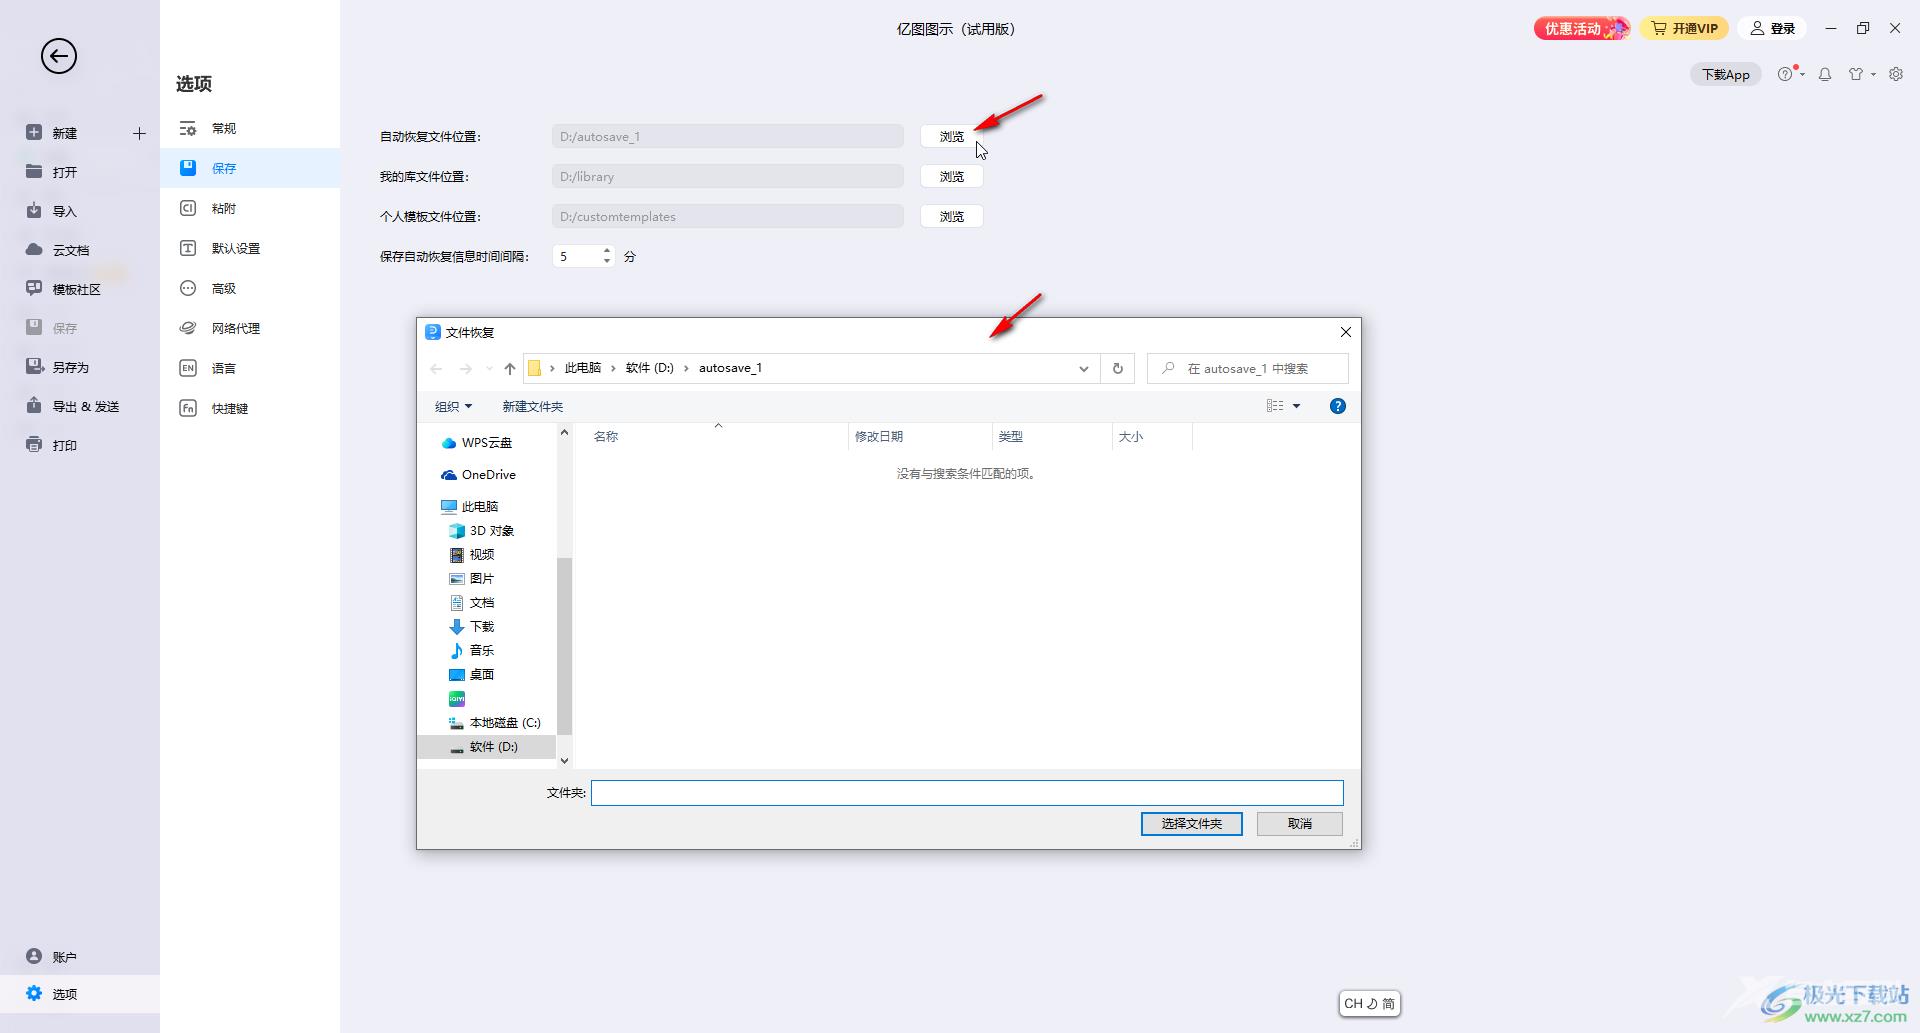Screen dimensions: 1920x1033
Task: Open the help question-mark icon
Action: pos(1785,74)
